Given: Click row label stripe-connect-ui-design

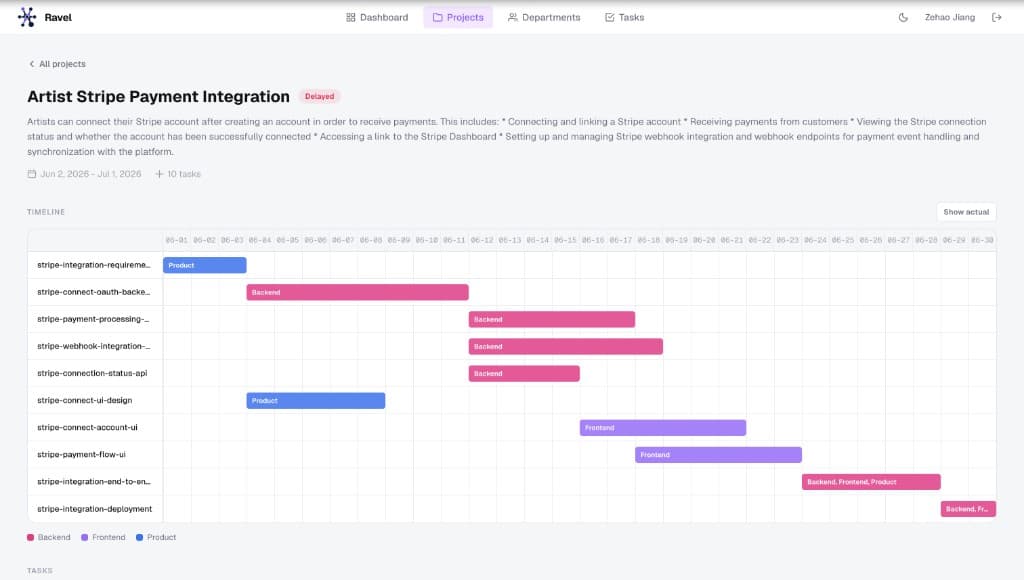Looking at the screenshot, I should [x=85, y=400].
